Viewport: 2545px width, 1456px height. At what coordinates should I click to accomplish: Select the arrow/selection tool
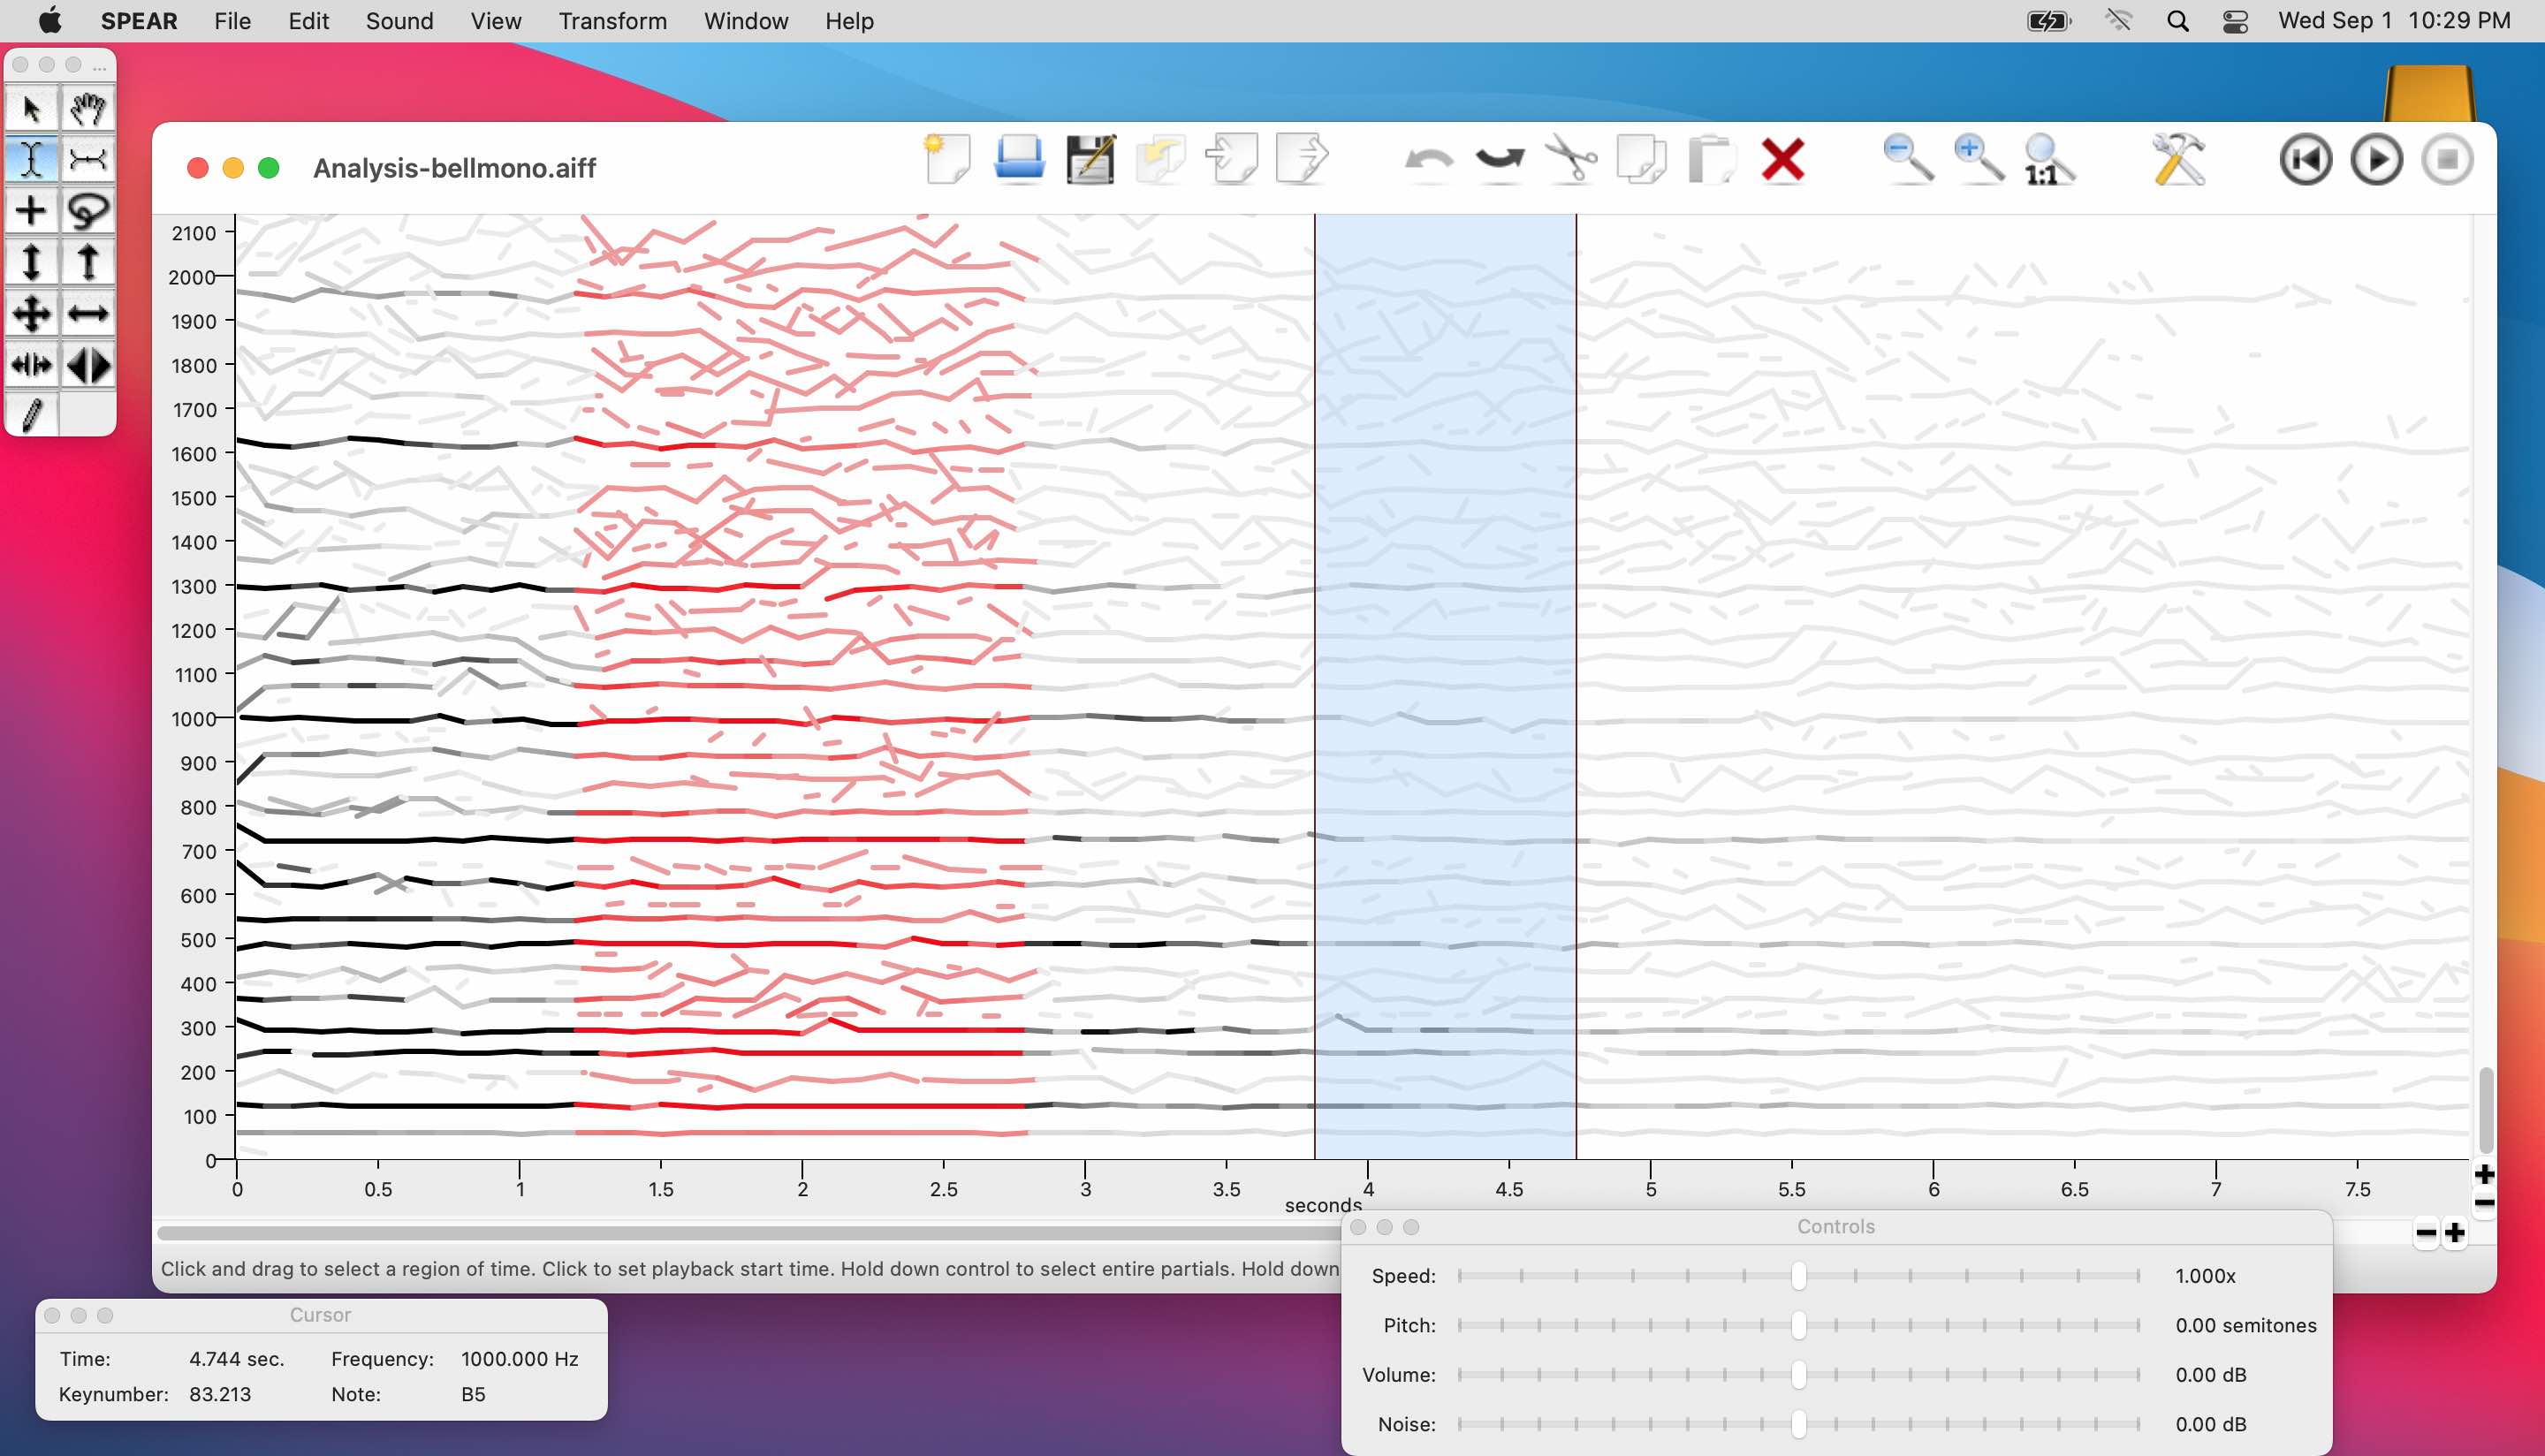(32, 109)
